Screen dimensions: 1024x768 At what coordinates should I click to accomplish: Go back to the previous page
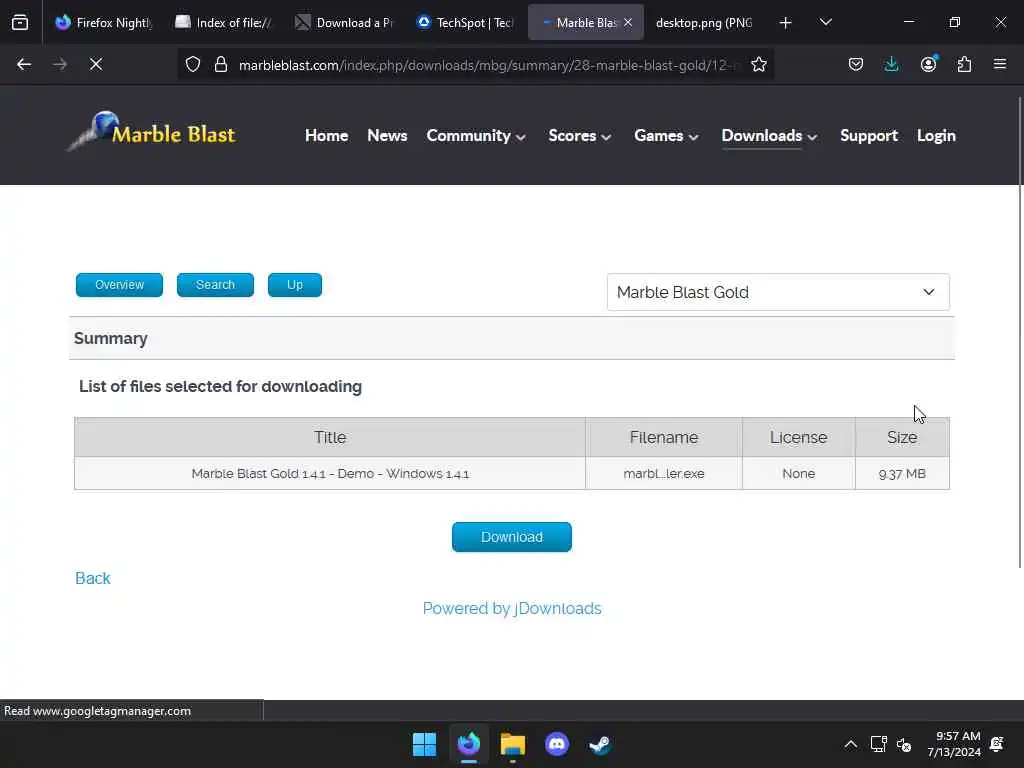tap(24, 64)
